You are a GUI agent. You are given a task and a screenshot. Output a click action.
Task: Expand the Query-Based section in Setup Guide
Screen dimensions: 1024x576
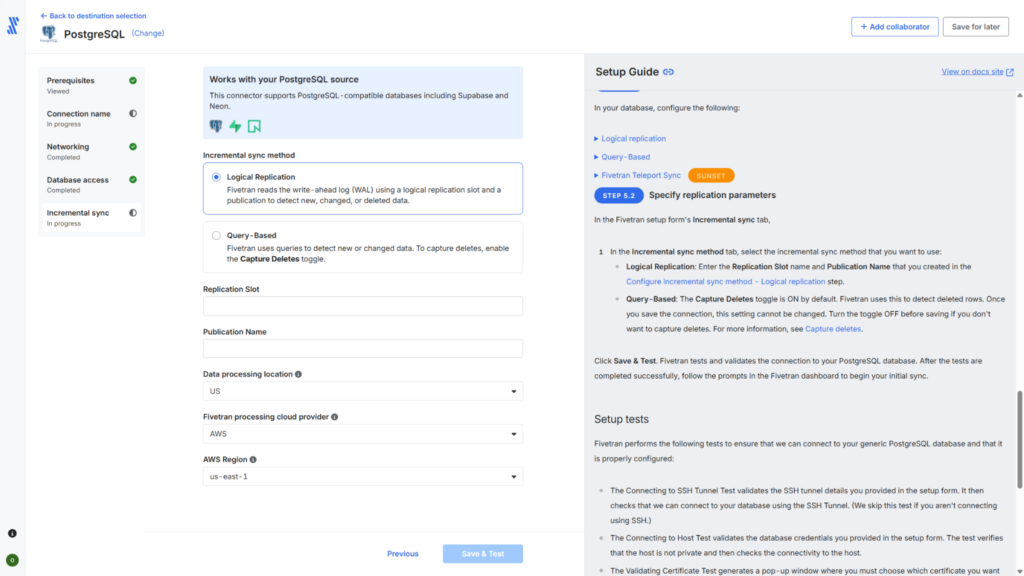622,157
